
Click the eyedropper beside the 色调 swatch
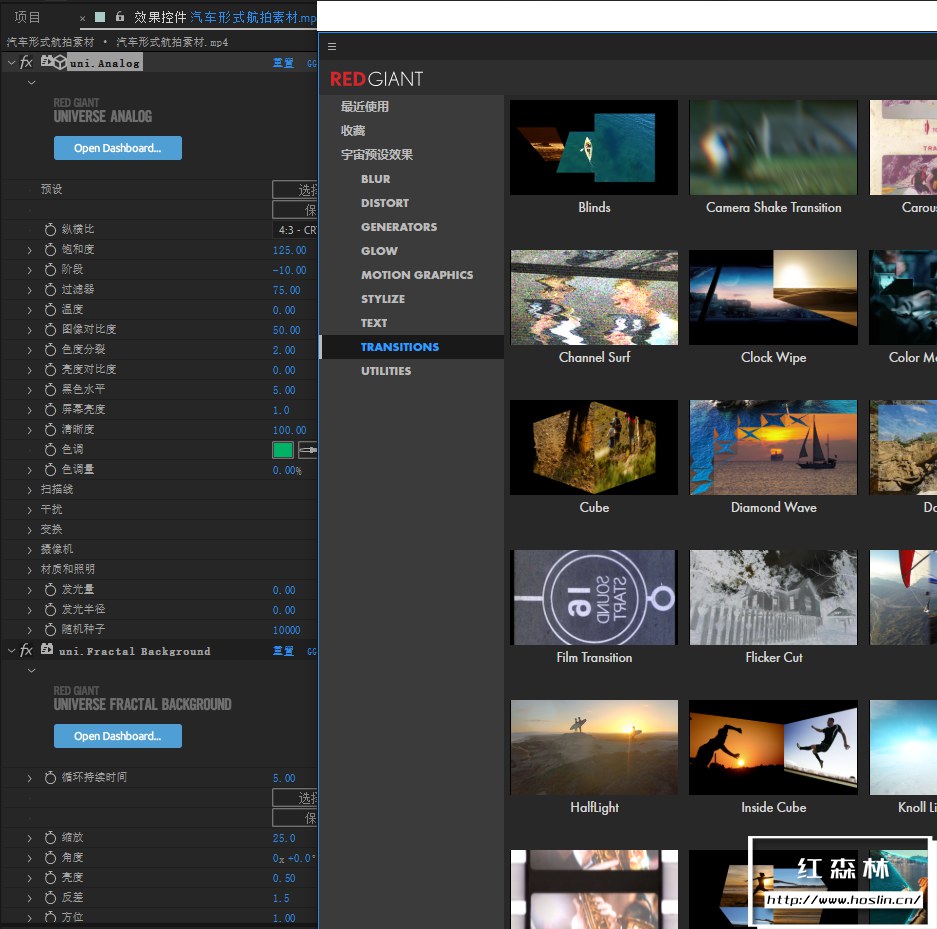[307, 450]
